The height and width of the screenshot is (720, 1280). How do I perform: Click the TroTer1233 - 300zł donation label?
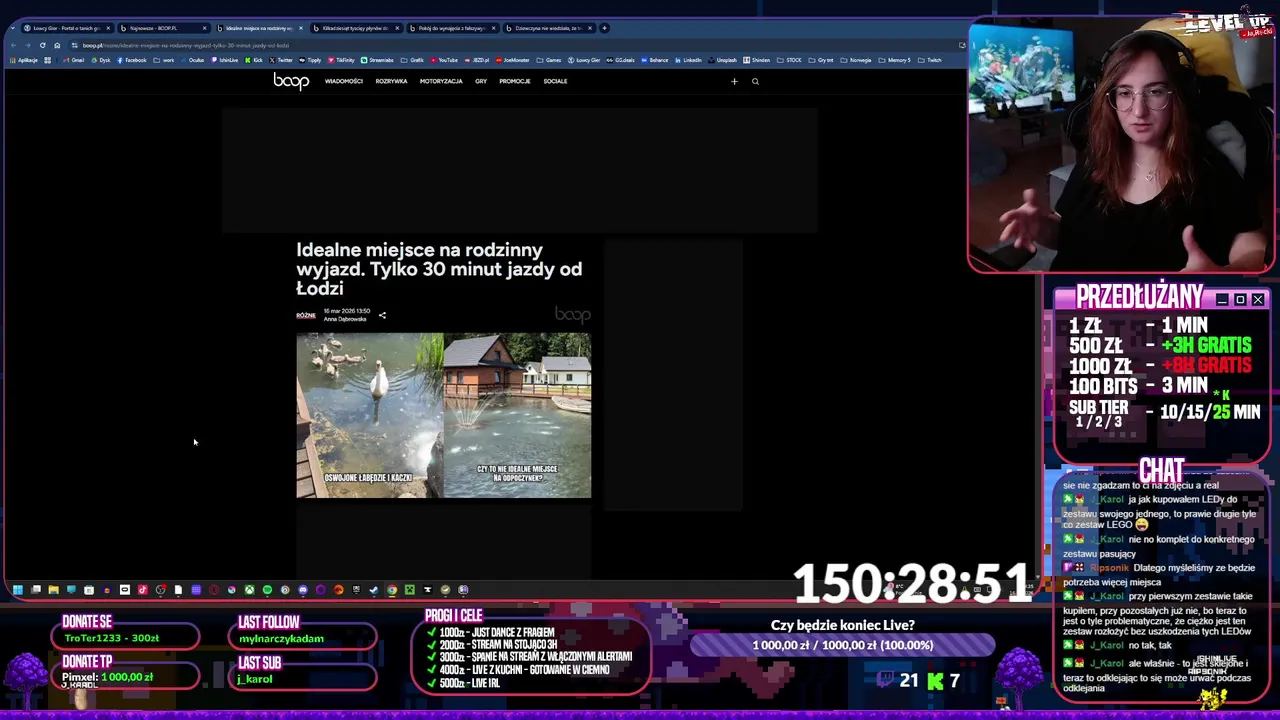point(112,638)
